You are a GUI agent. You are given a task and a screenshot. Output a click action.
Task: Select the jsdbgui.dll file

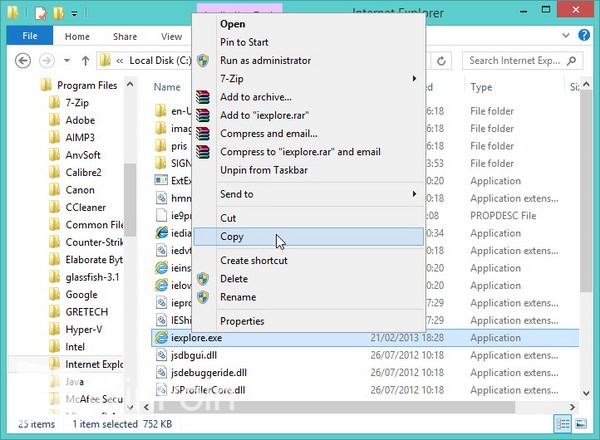click(x=194, y=355)
